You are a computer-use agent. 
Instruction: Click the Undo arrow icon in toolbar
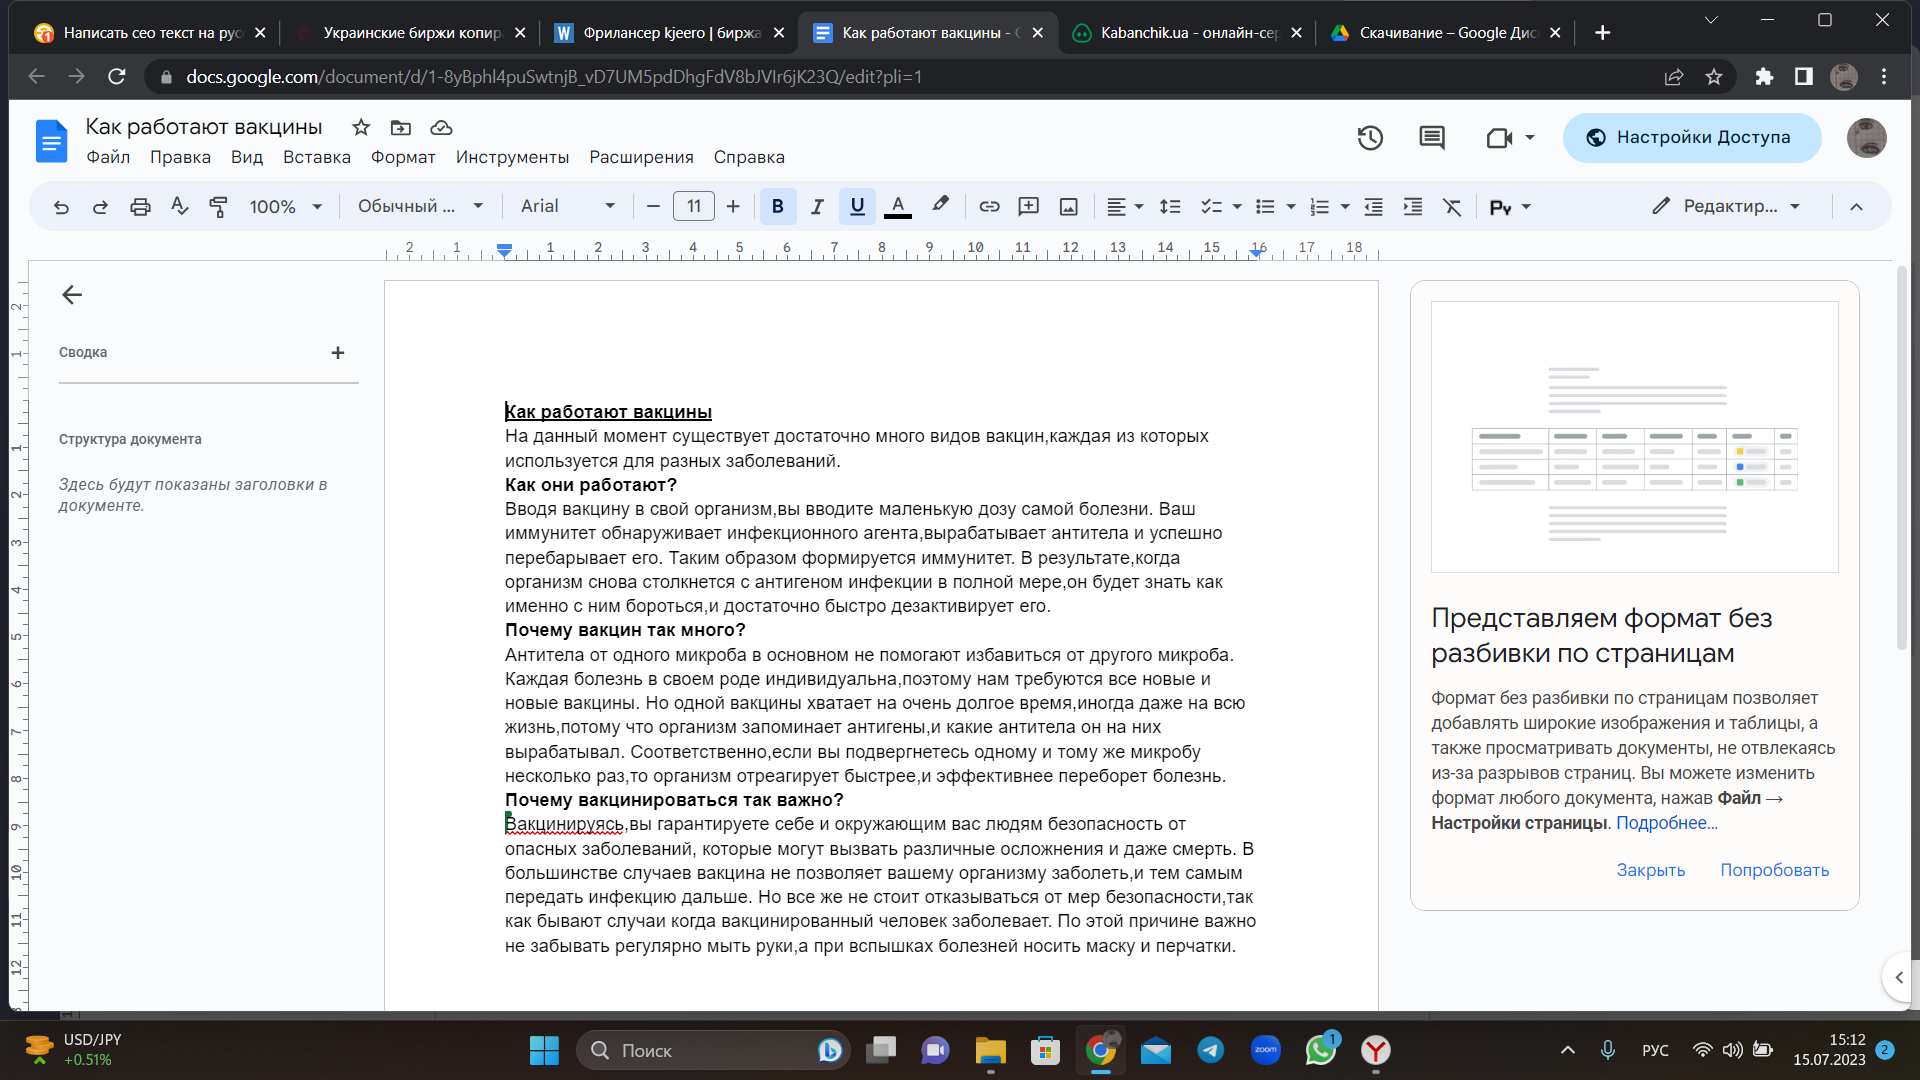[61, 207]
